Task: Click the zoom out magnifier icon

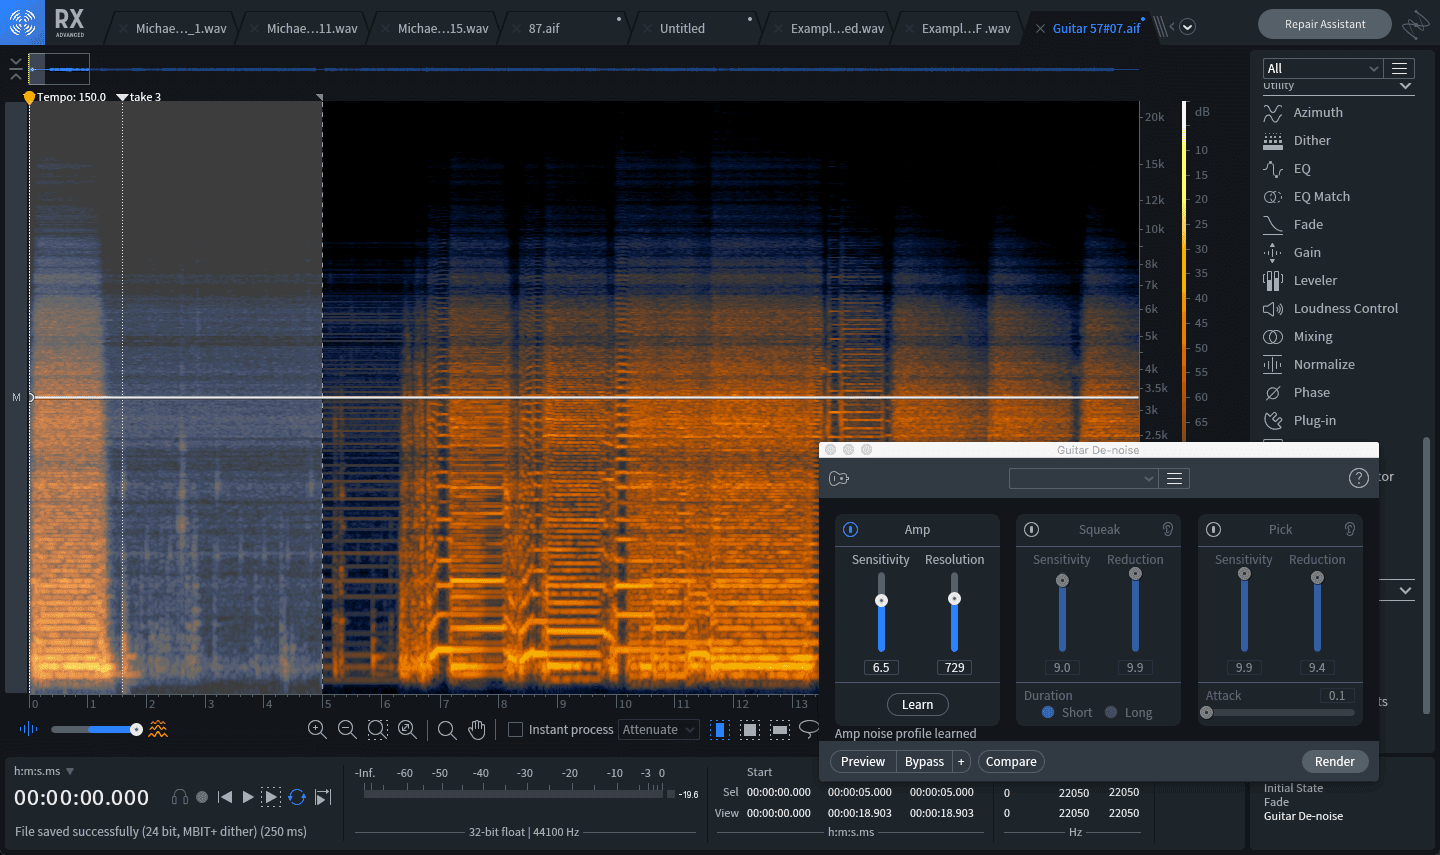Action: click(x=347, y=730)
